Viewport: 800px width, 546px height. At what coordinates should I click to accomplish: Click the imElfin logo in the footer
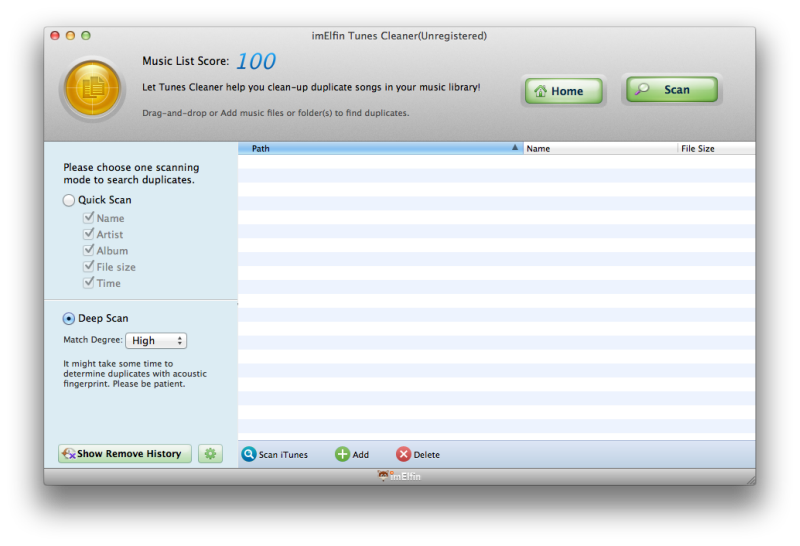pyautogui.click(x=399, y=476)
